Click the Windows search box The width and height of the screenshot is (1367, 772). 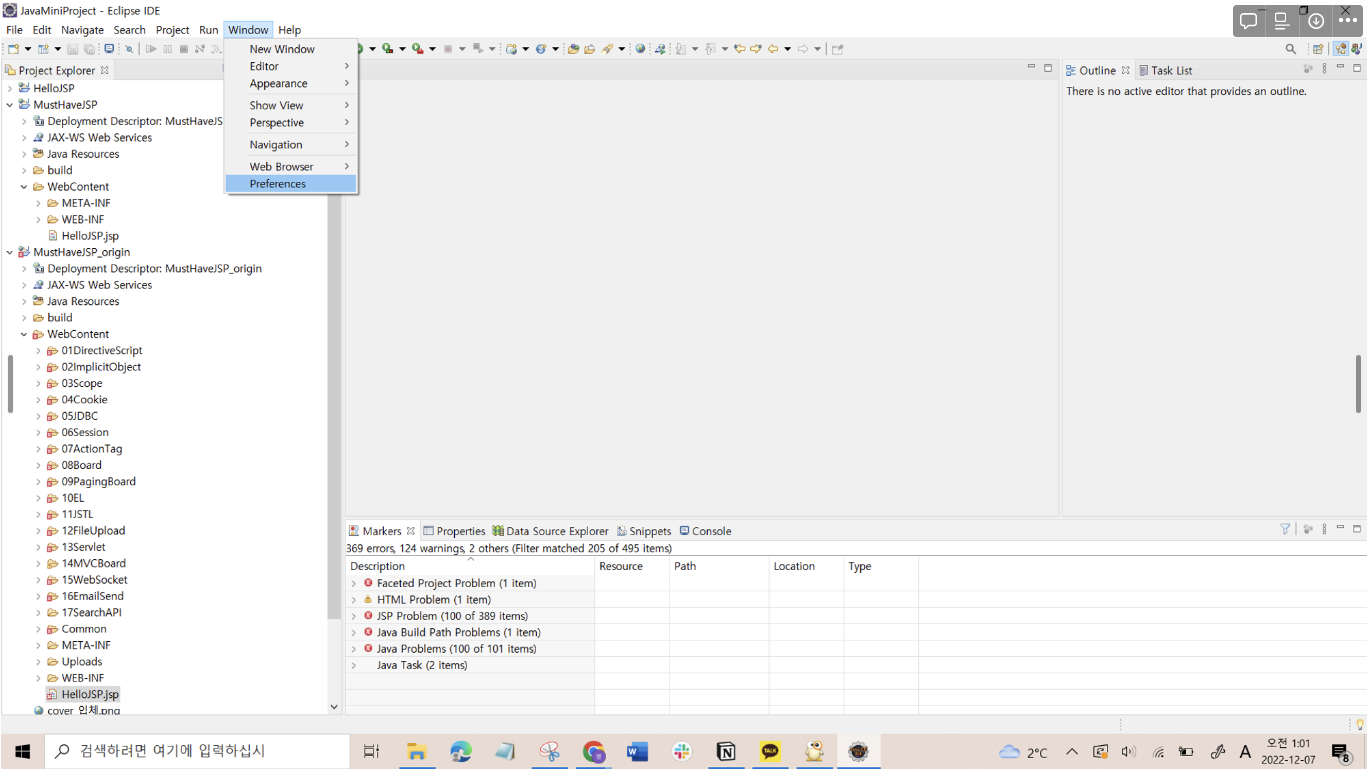(197, 751)
